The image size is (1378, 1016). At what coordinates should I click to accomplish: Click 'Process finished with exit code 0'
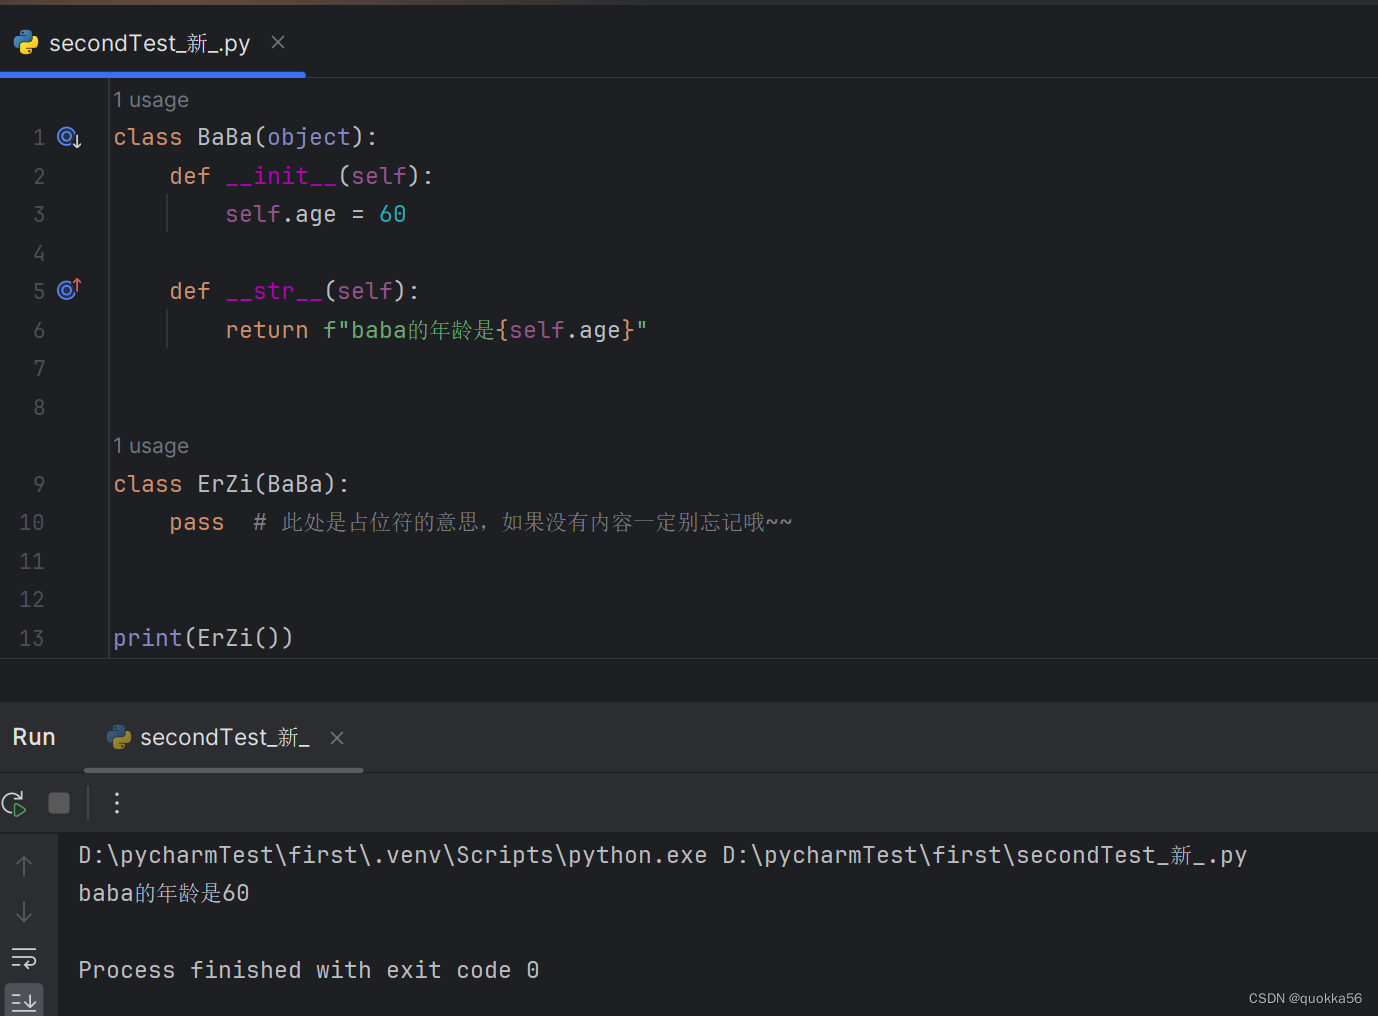click(309, 970)
